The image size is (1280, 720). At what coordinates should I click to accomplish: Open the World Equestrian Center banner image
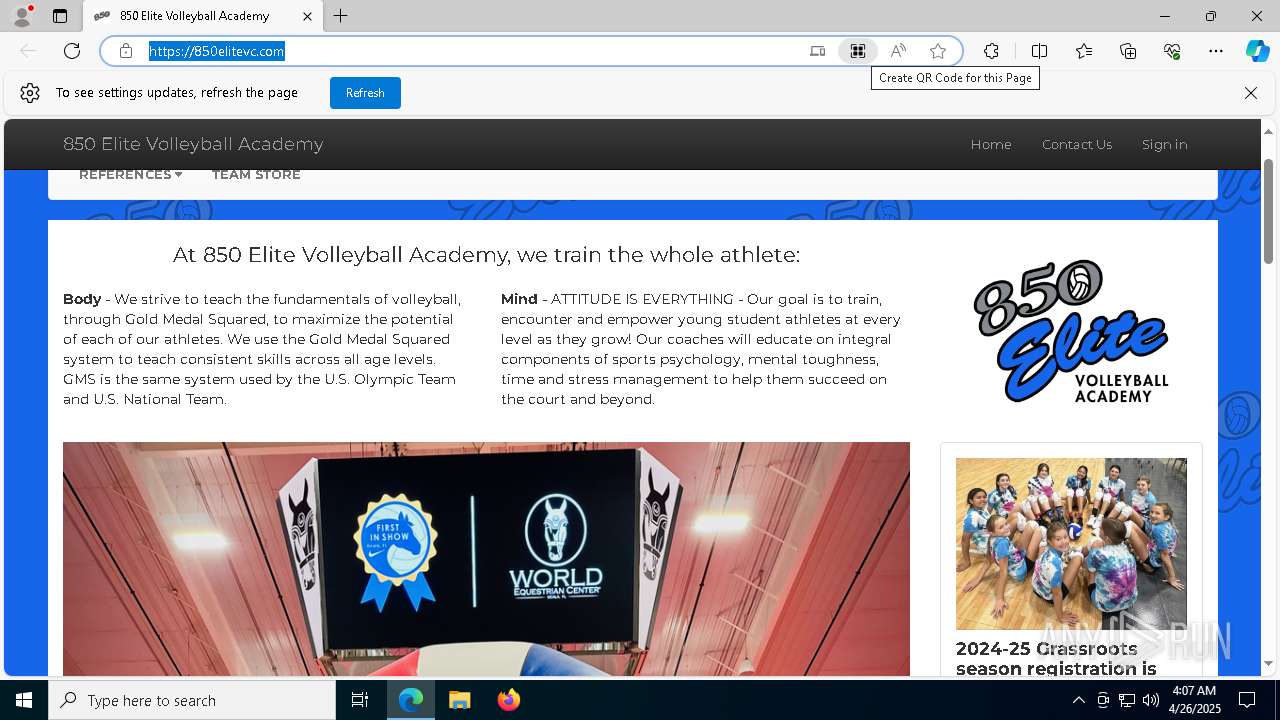point(486,559)
